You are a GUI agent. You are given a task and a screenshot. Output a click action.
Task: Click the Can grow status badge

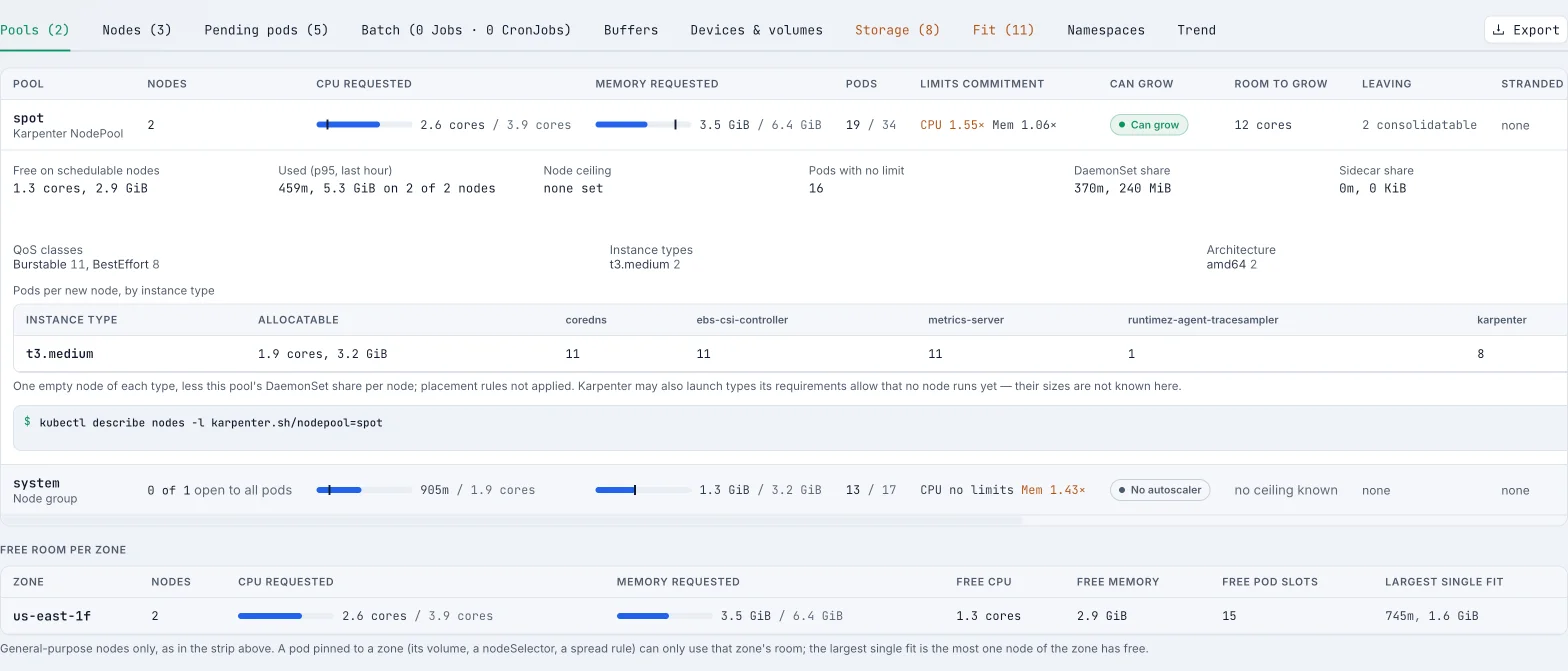[1149, 125]
